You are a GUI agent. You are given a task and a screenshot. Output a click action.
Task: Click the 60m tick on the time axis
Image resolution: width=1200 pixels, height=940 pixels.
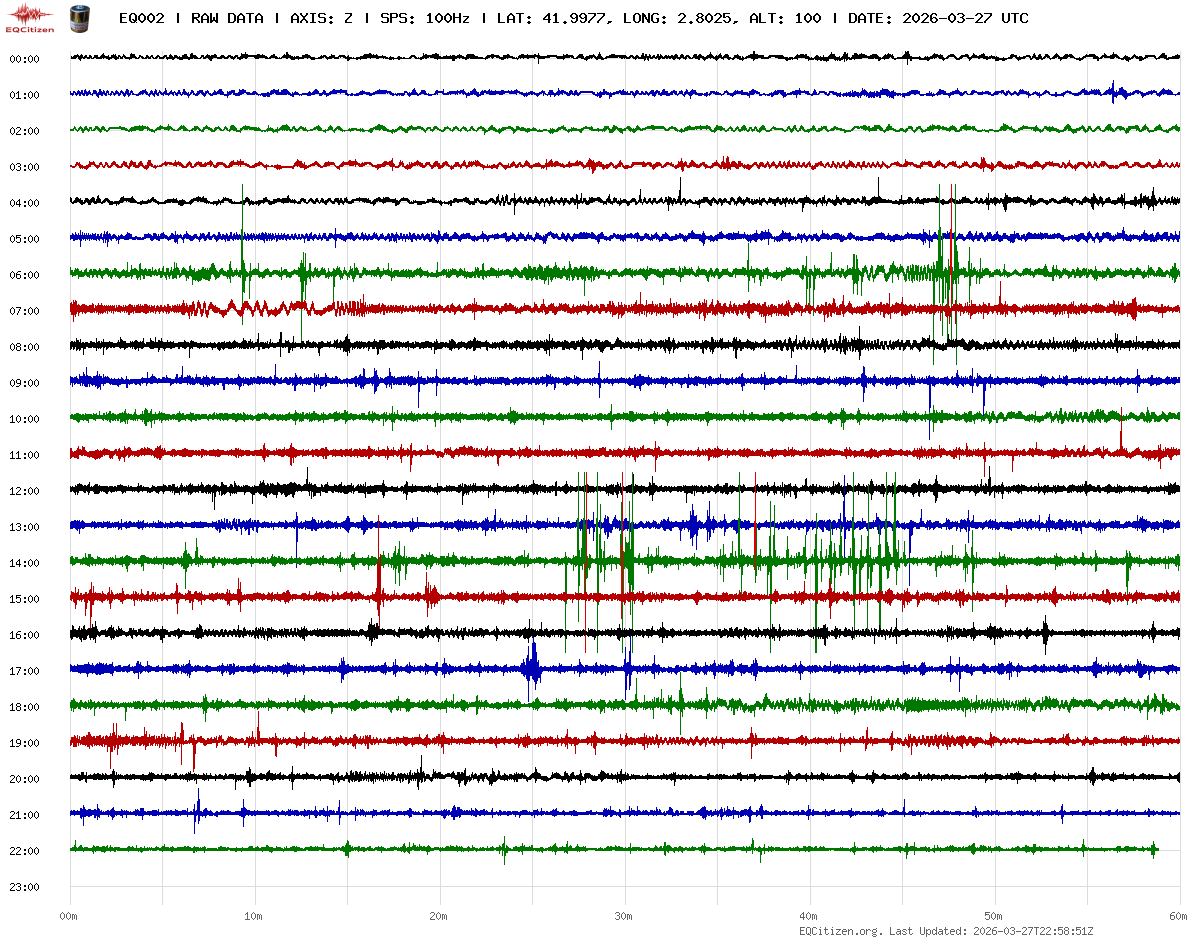pos(1178,916)
